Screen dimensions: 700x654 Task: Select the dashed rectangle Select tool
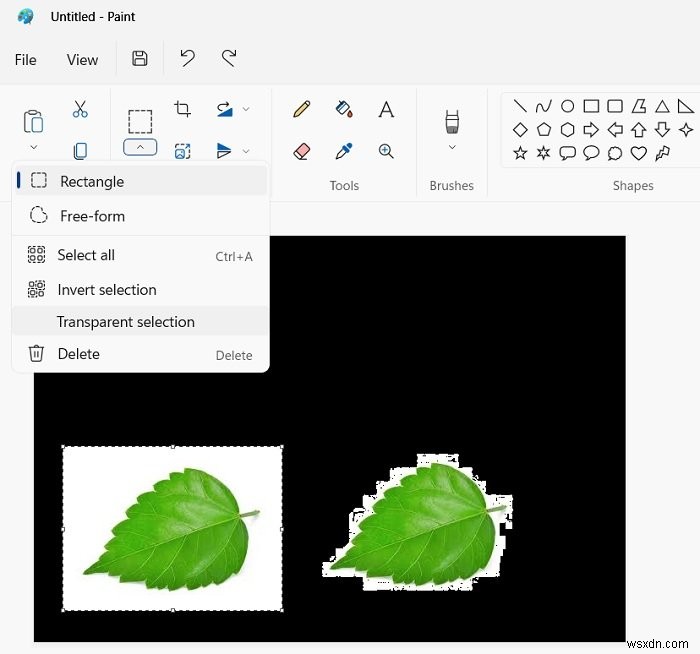(140, 121)
